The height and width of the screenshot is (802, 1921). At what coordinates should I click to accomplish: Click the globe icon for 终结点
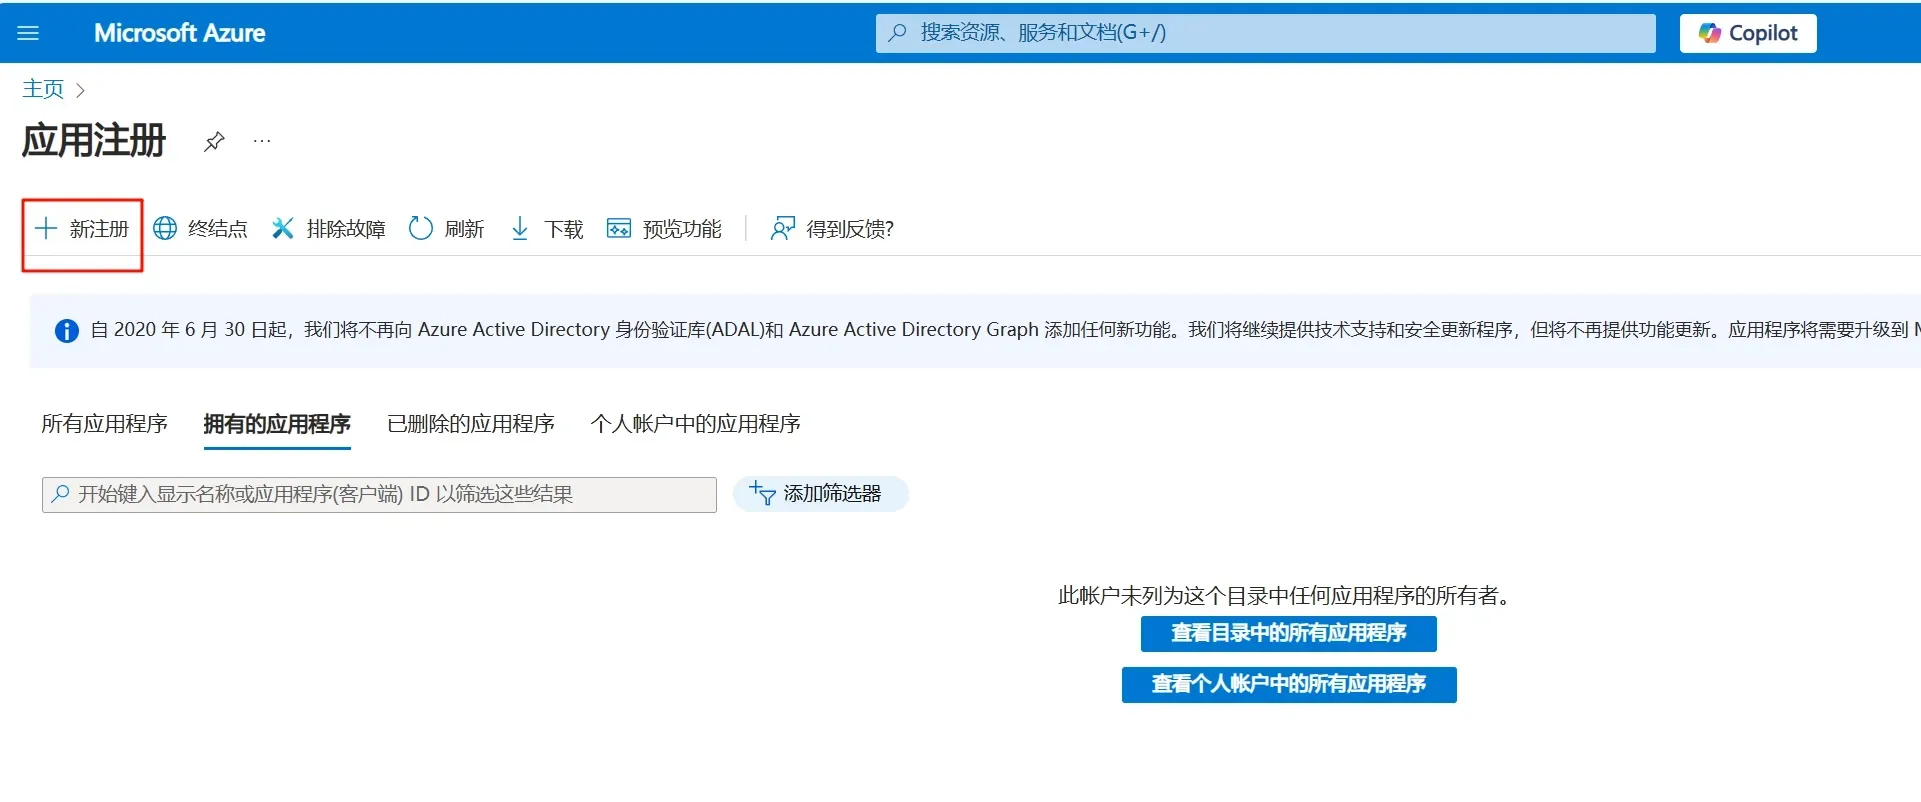pyautogui.click(x=165, y=229)
